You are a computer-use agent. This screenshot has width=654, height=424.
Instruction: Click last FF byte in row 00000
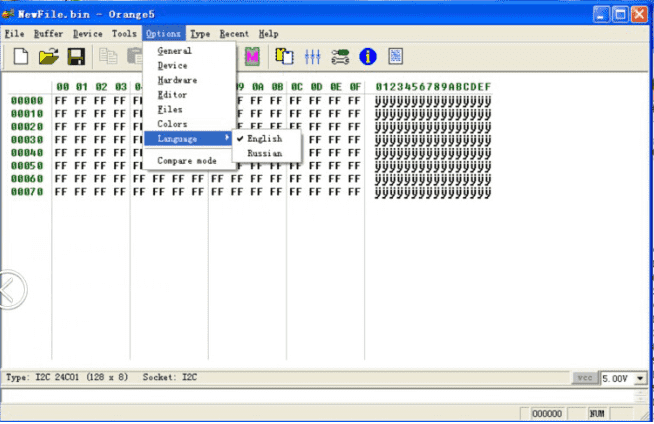(354, 100)
